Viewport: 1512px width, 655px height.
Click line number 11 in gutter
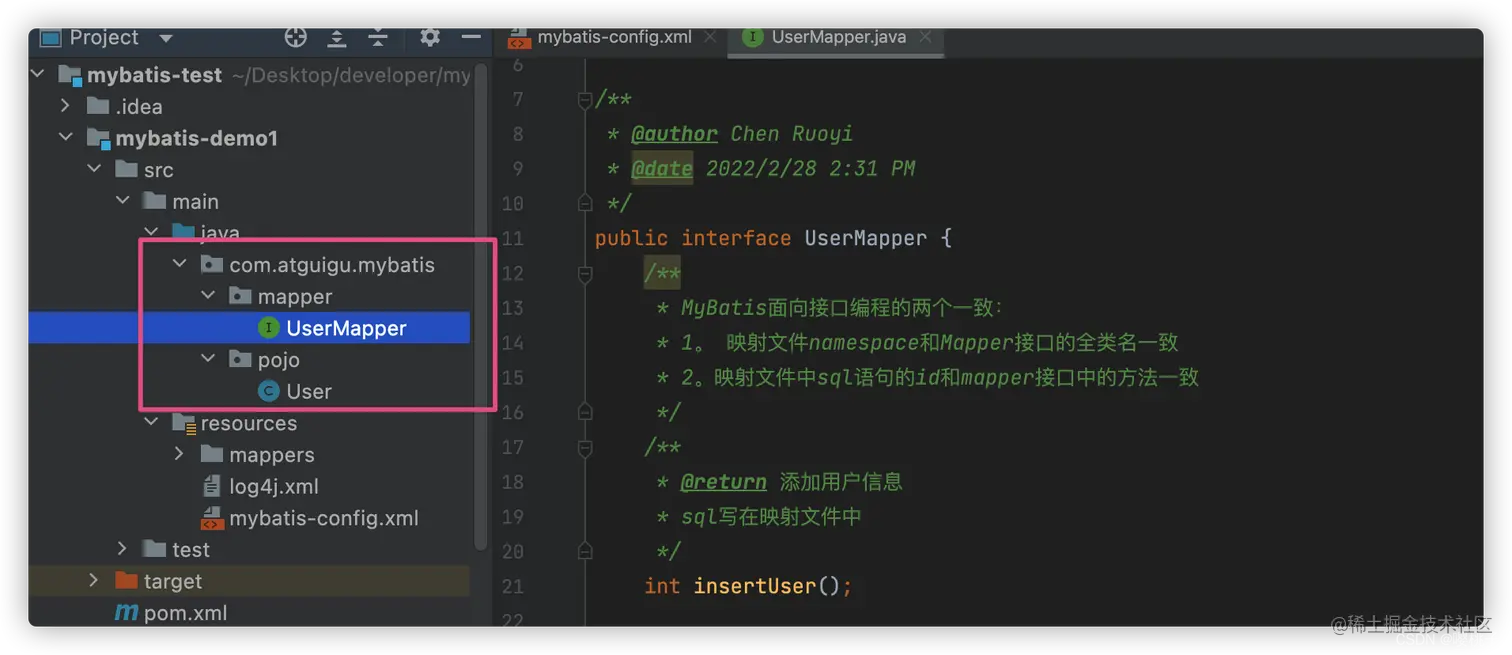tap(513, 238)
